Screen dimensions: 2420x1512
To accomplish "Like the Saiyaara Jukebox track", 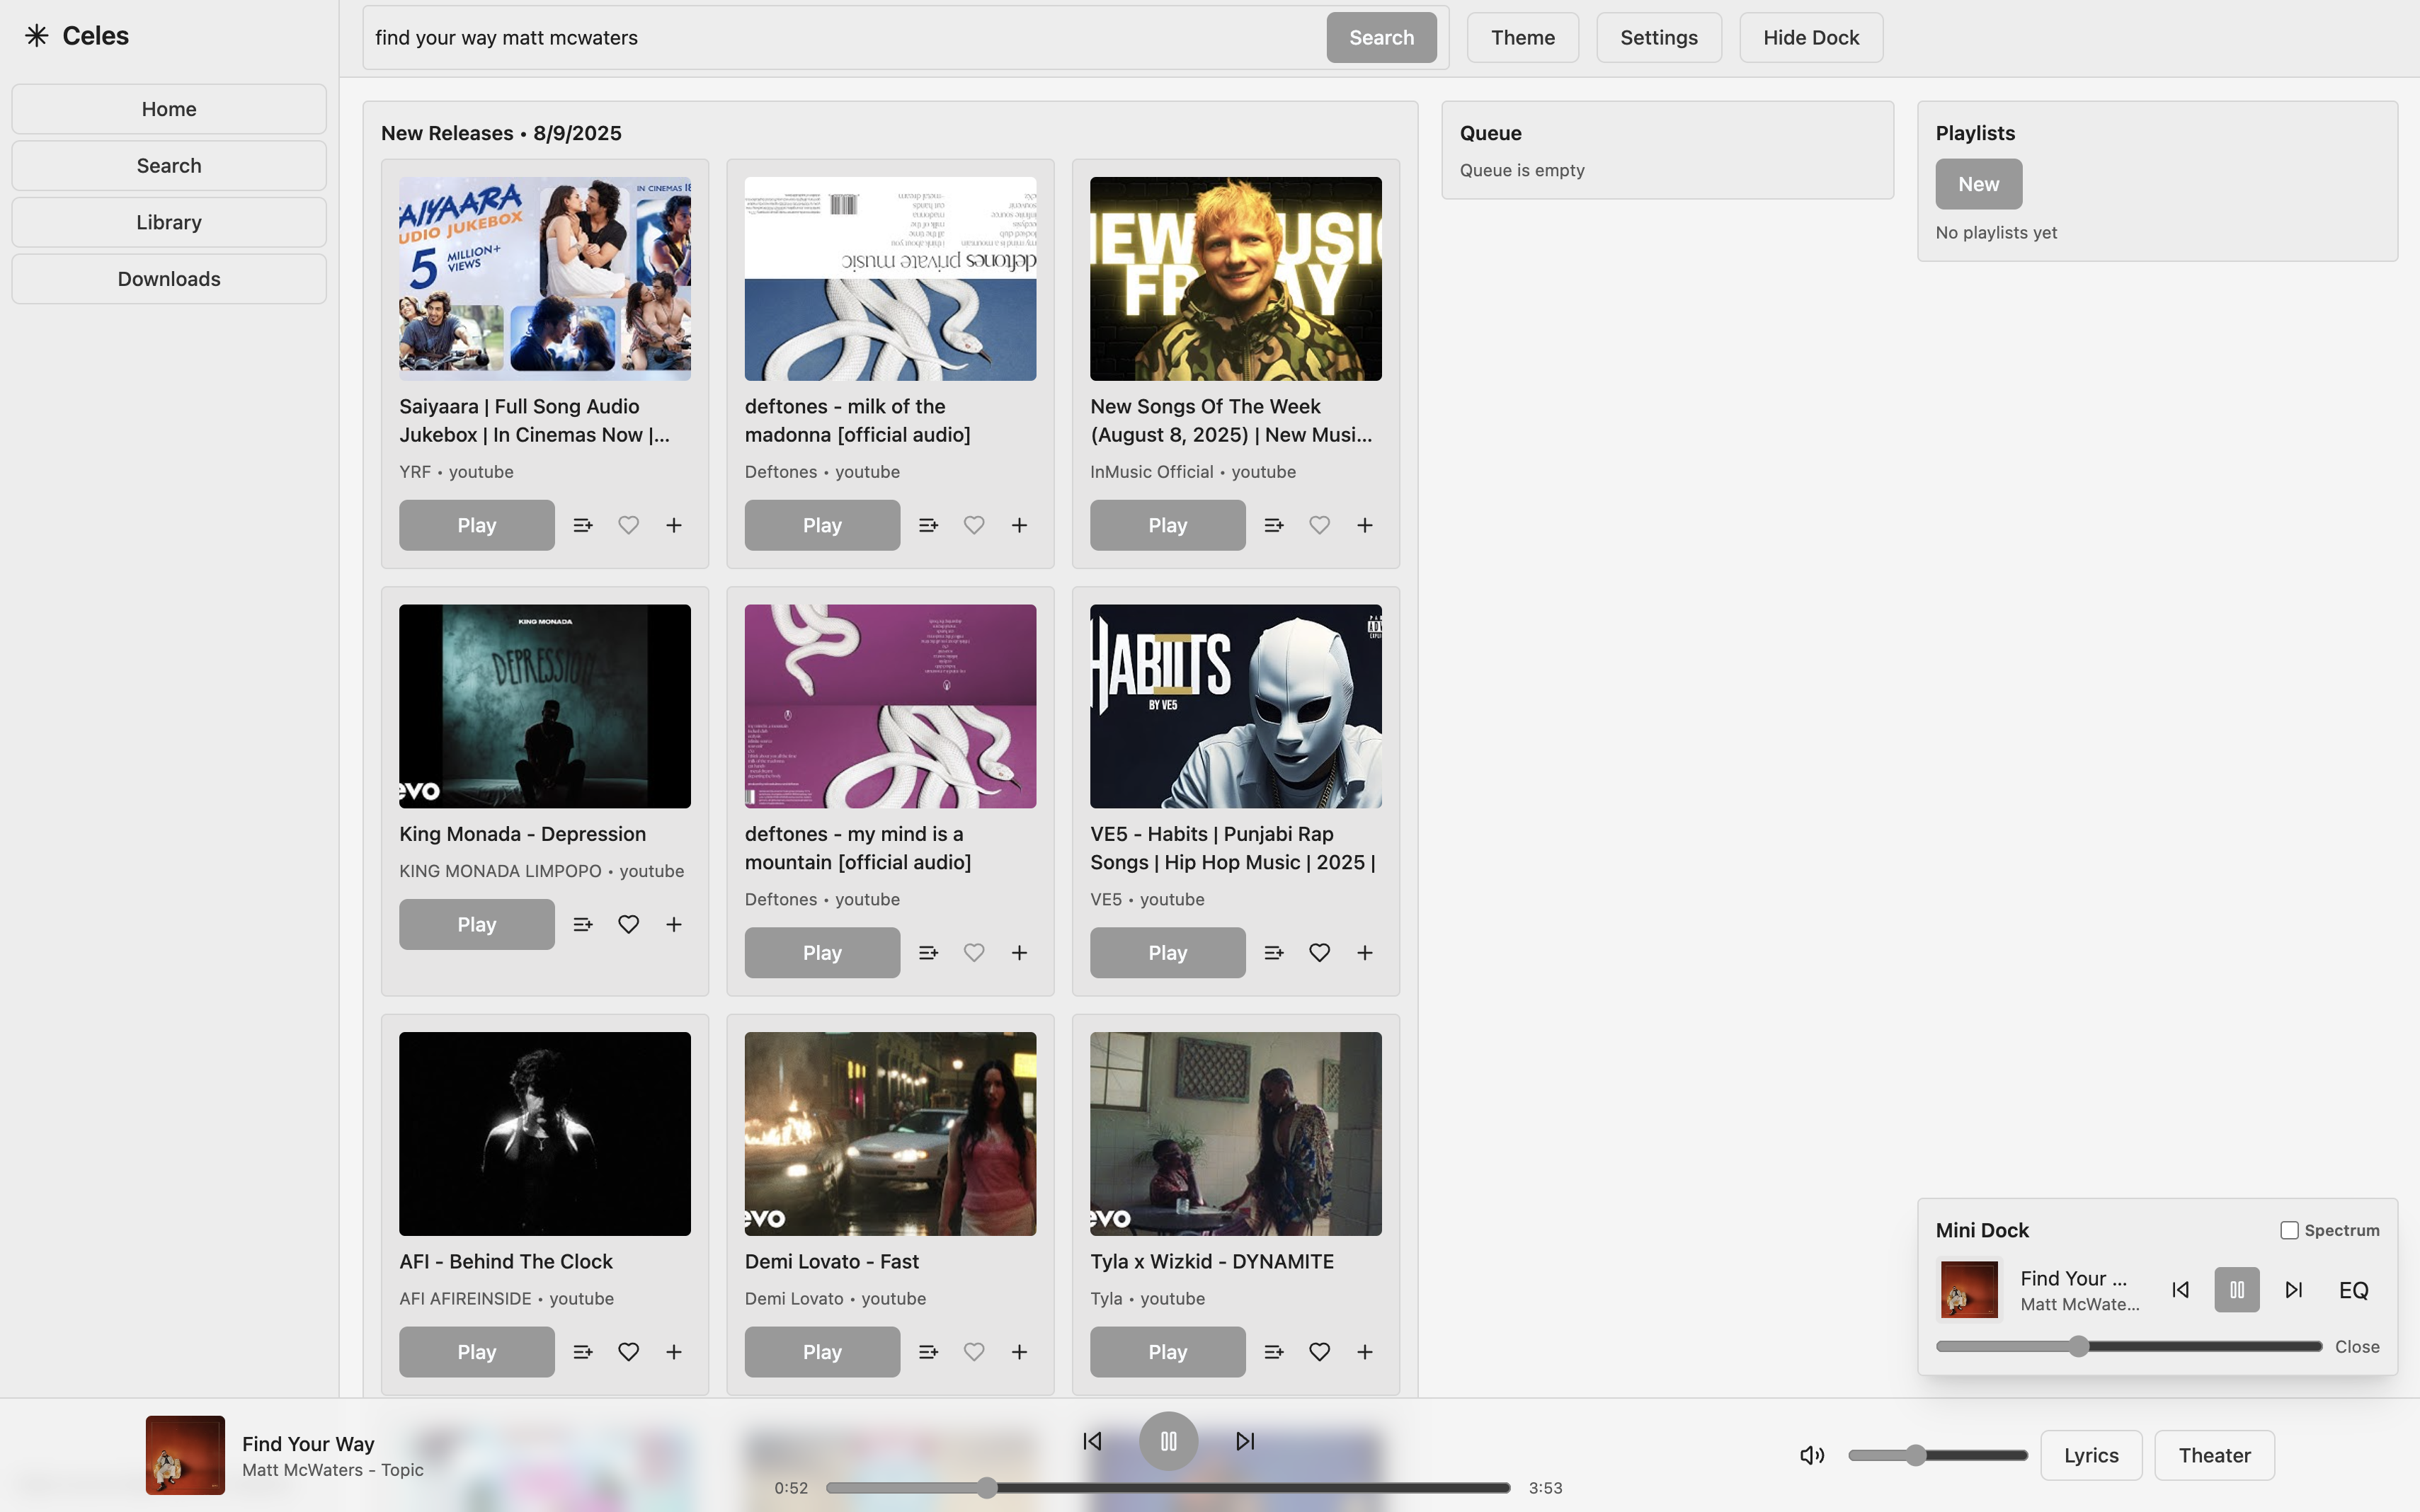I will pos(628,525).
